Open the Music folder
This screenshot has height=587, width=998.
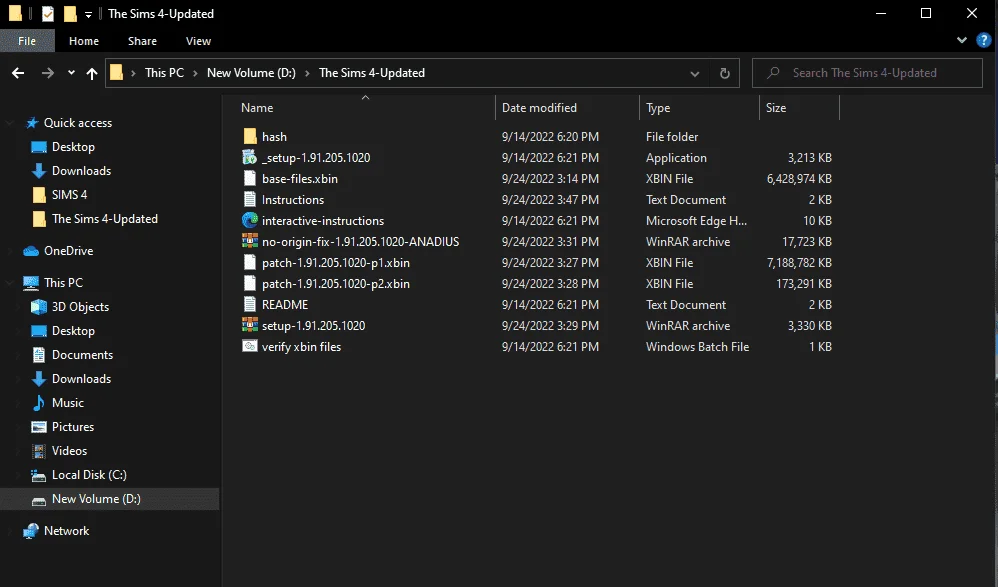(x=67, y=403)
